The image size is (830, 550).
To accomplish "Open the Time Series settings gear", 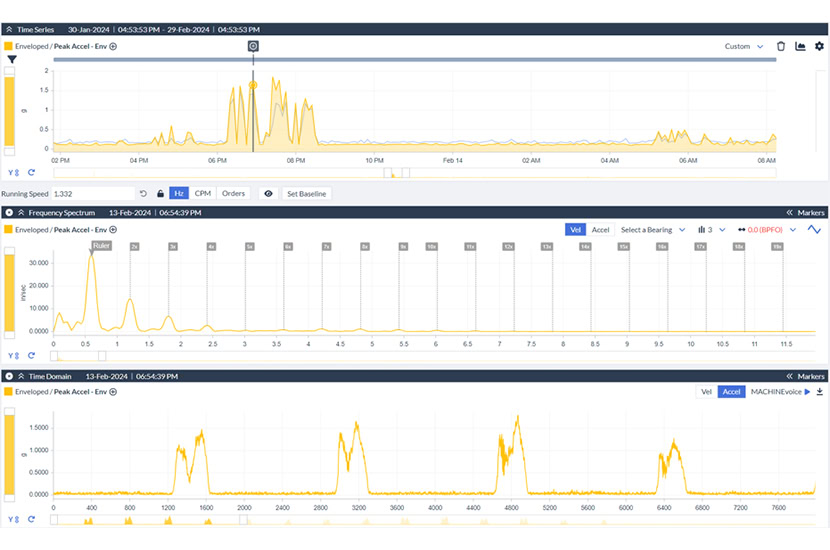I will 819,47.
